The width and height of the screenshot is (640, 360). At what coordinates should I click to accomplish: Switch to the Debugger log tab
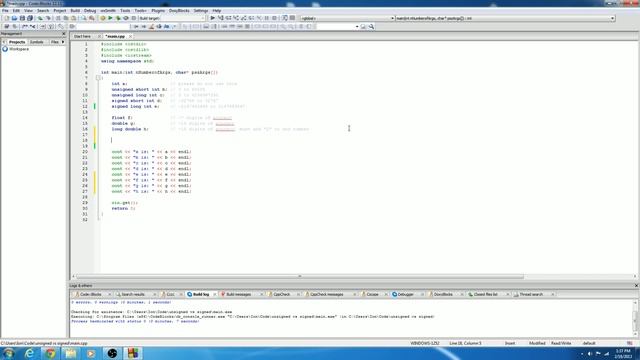tap(405, 294)
